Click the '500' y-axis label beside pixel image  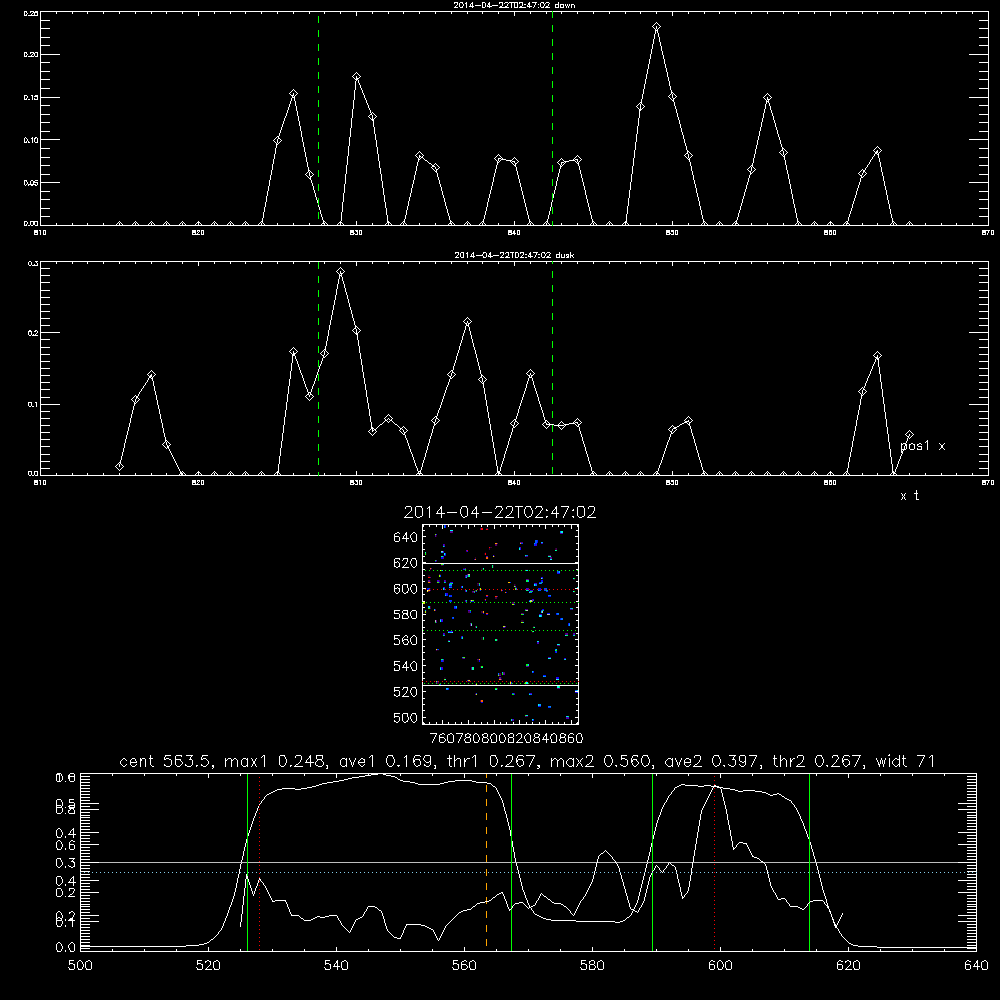[x=406, y=718]
